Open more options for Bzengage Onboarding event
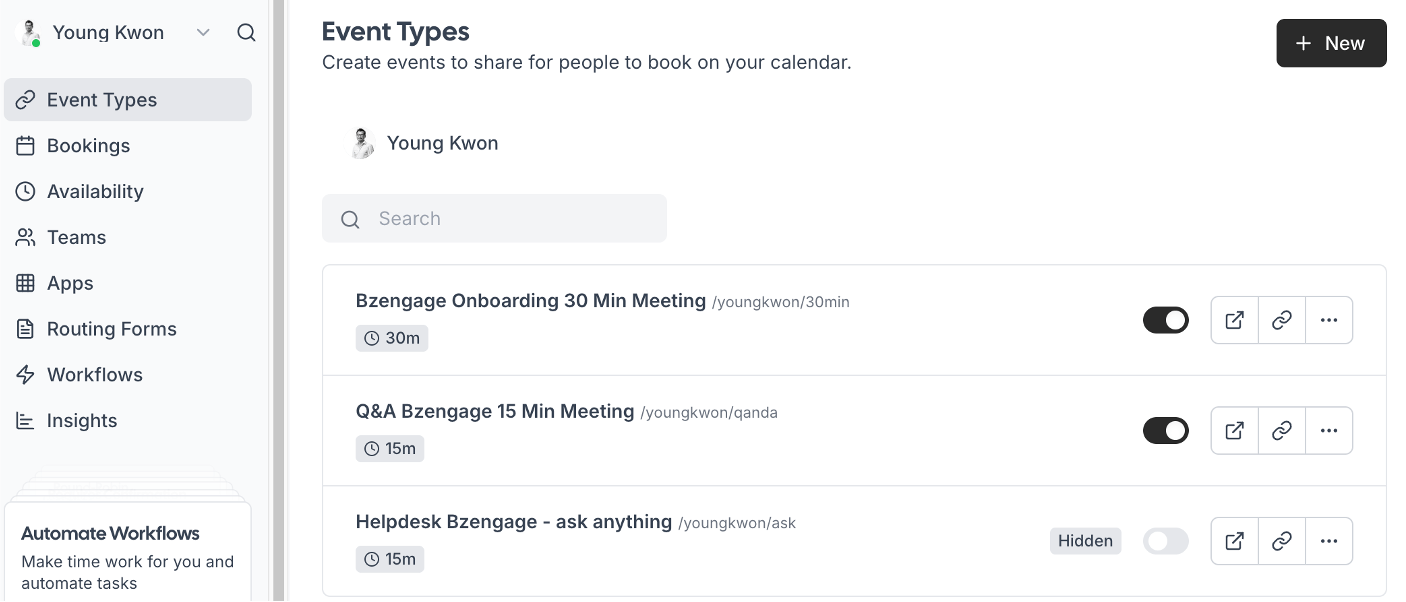Screen dimensions: 1406x602 (1329, 320)
